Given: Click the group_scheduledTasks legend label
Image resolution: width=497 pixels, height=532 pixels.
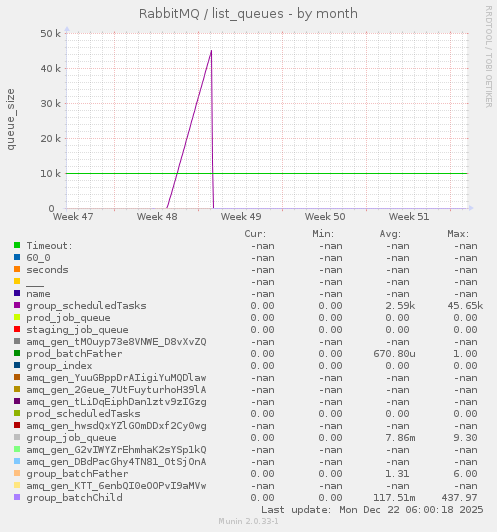Looking at the screenshot, I should 87,306.
